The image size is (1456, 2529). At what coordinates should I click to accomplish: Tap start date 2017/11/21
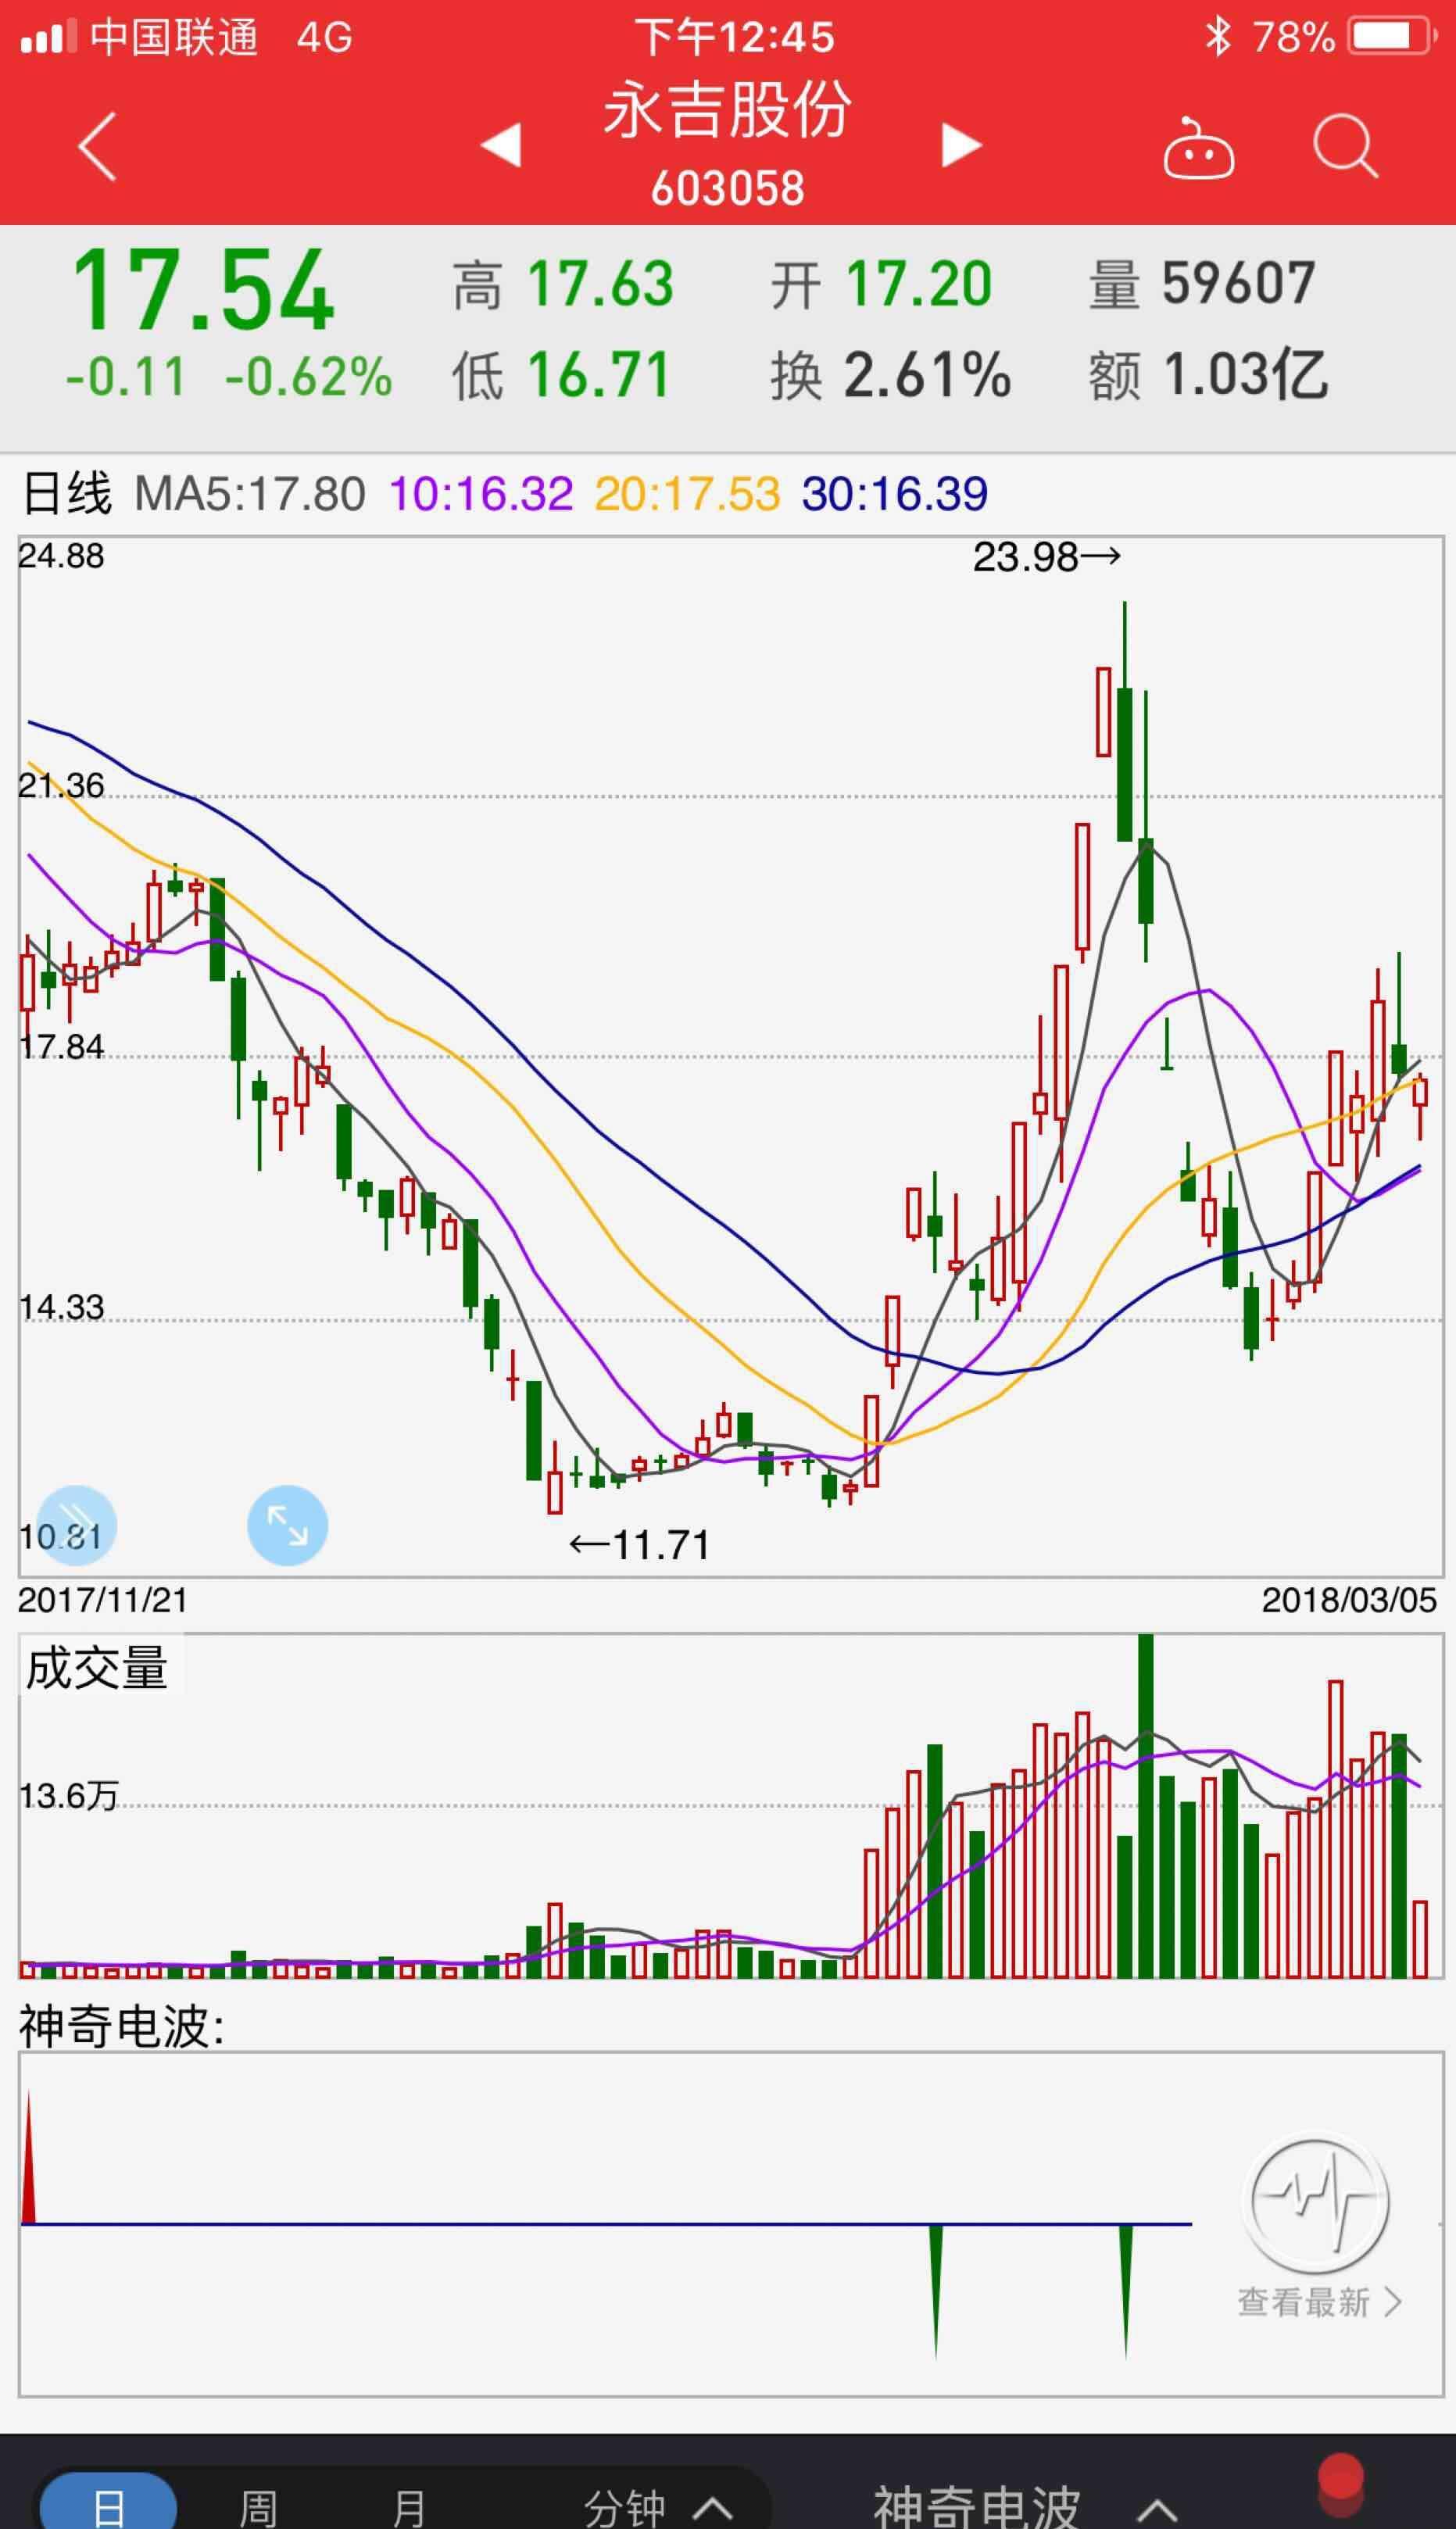point(103,1600)
